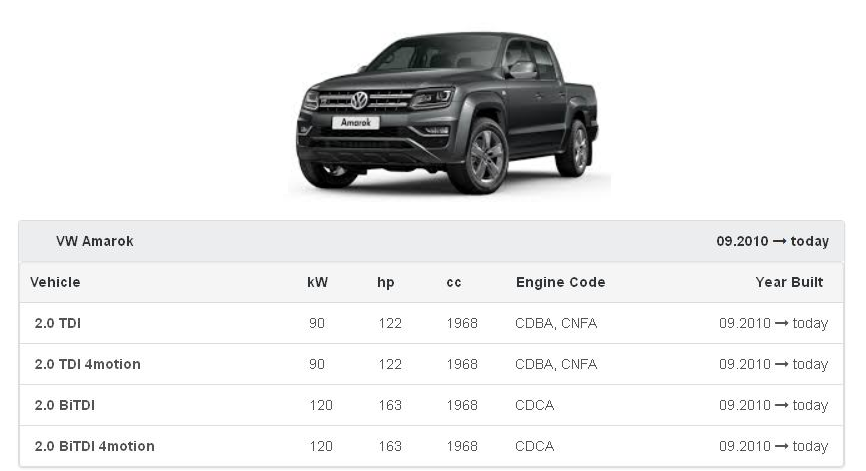Click the VW Amarok panel heading
The height and width of the screenshot is (471, 866).
click(94, 241)
